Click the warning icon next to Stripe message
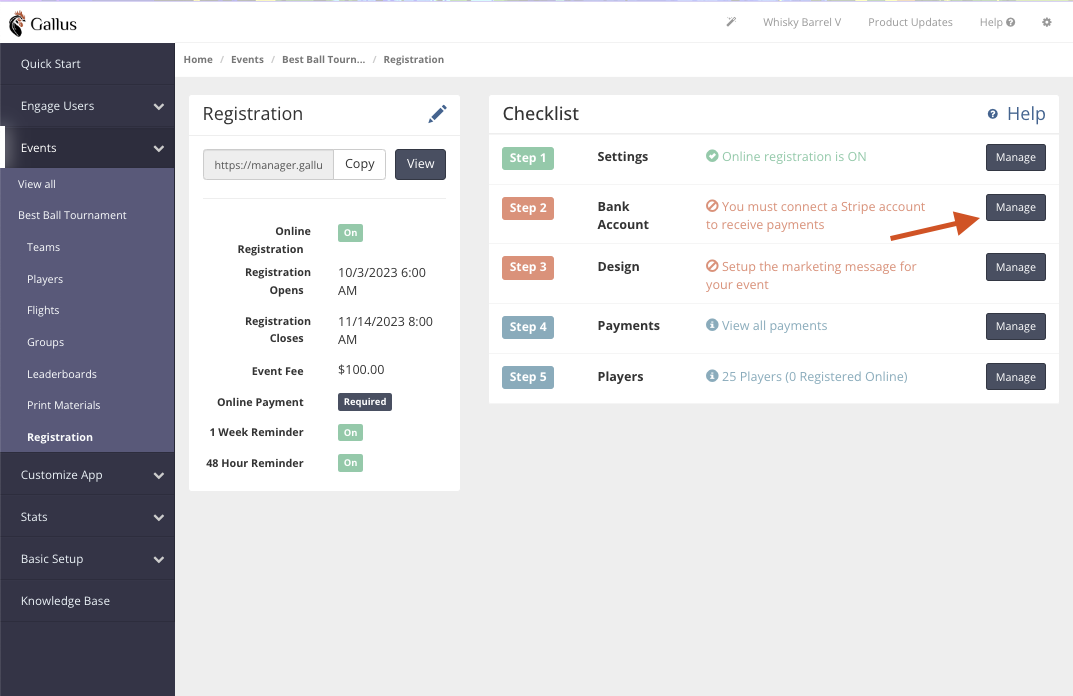This screenshot has height=696, width=1073. (712, 206)
